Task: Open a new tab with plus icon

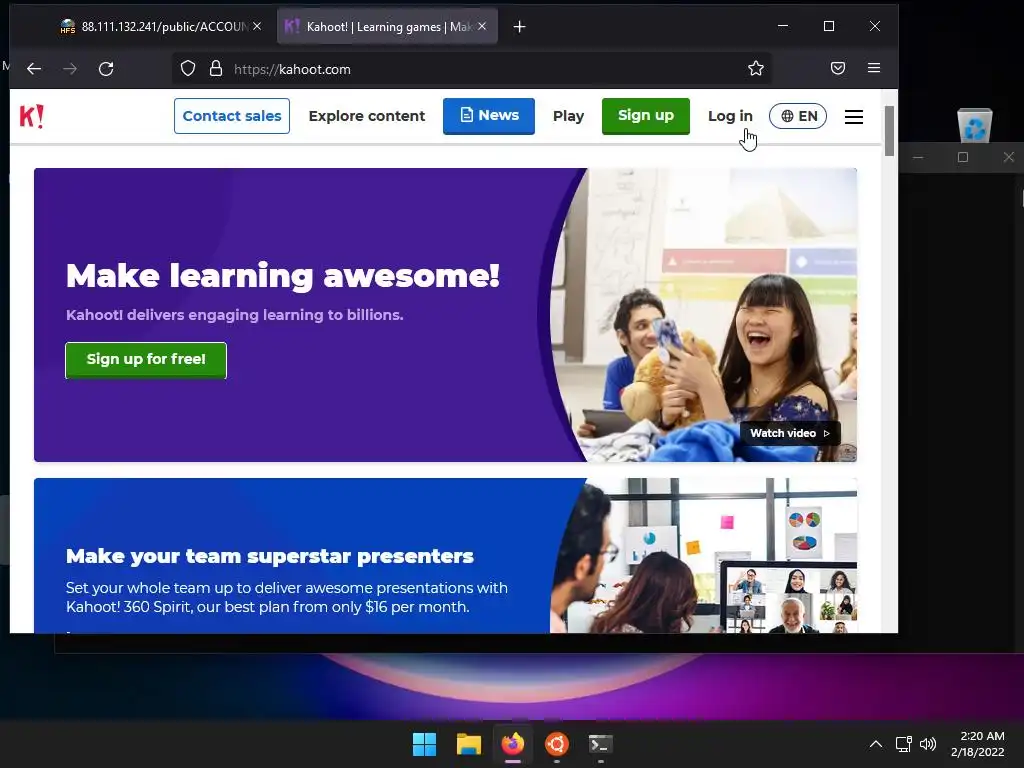Action: pos(519,27)
